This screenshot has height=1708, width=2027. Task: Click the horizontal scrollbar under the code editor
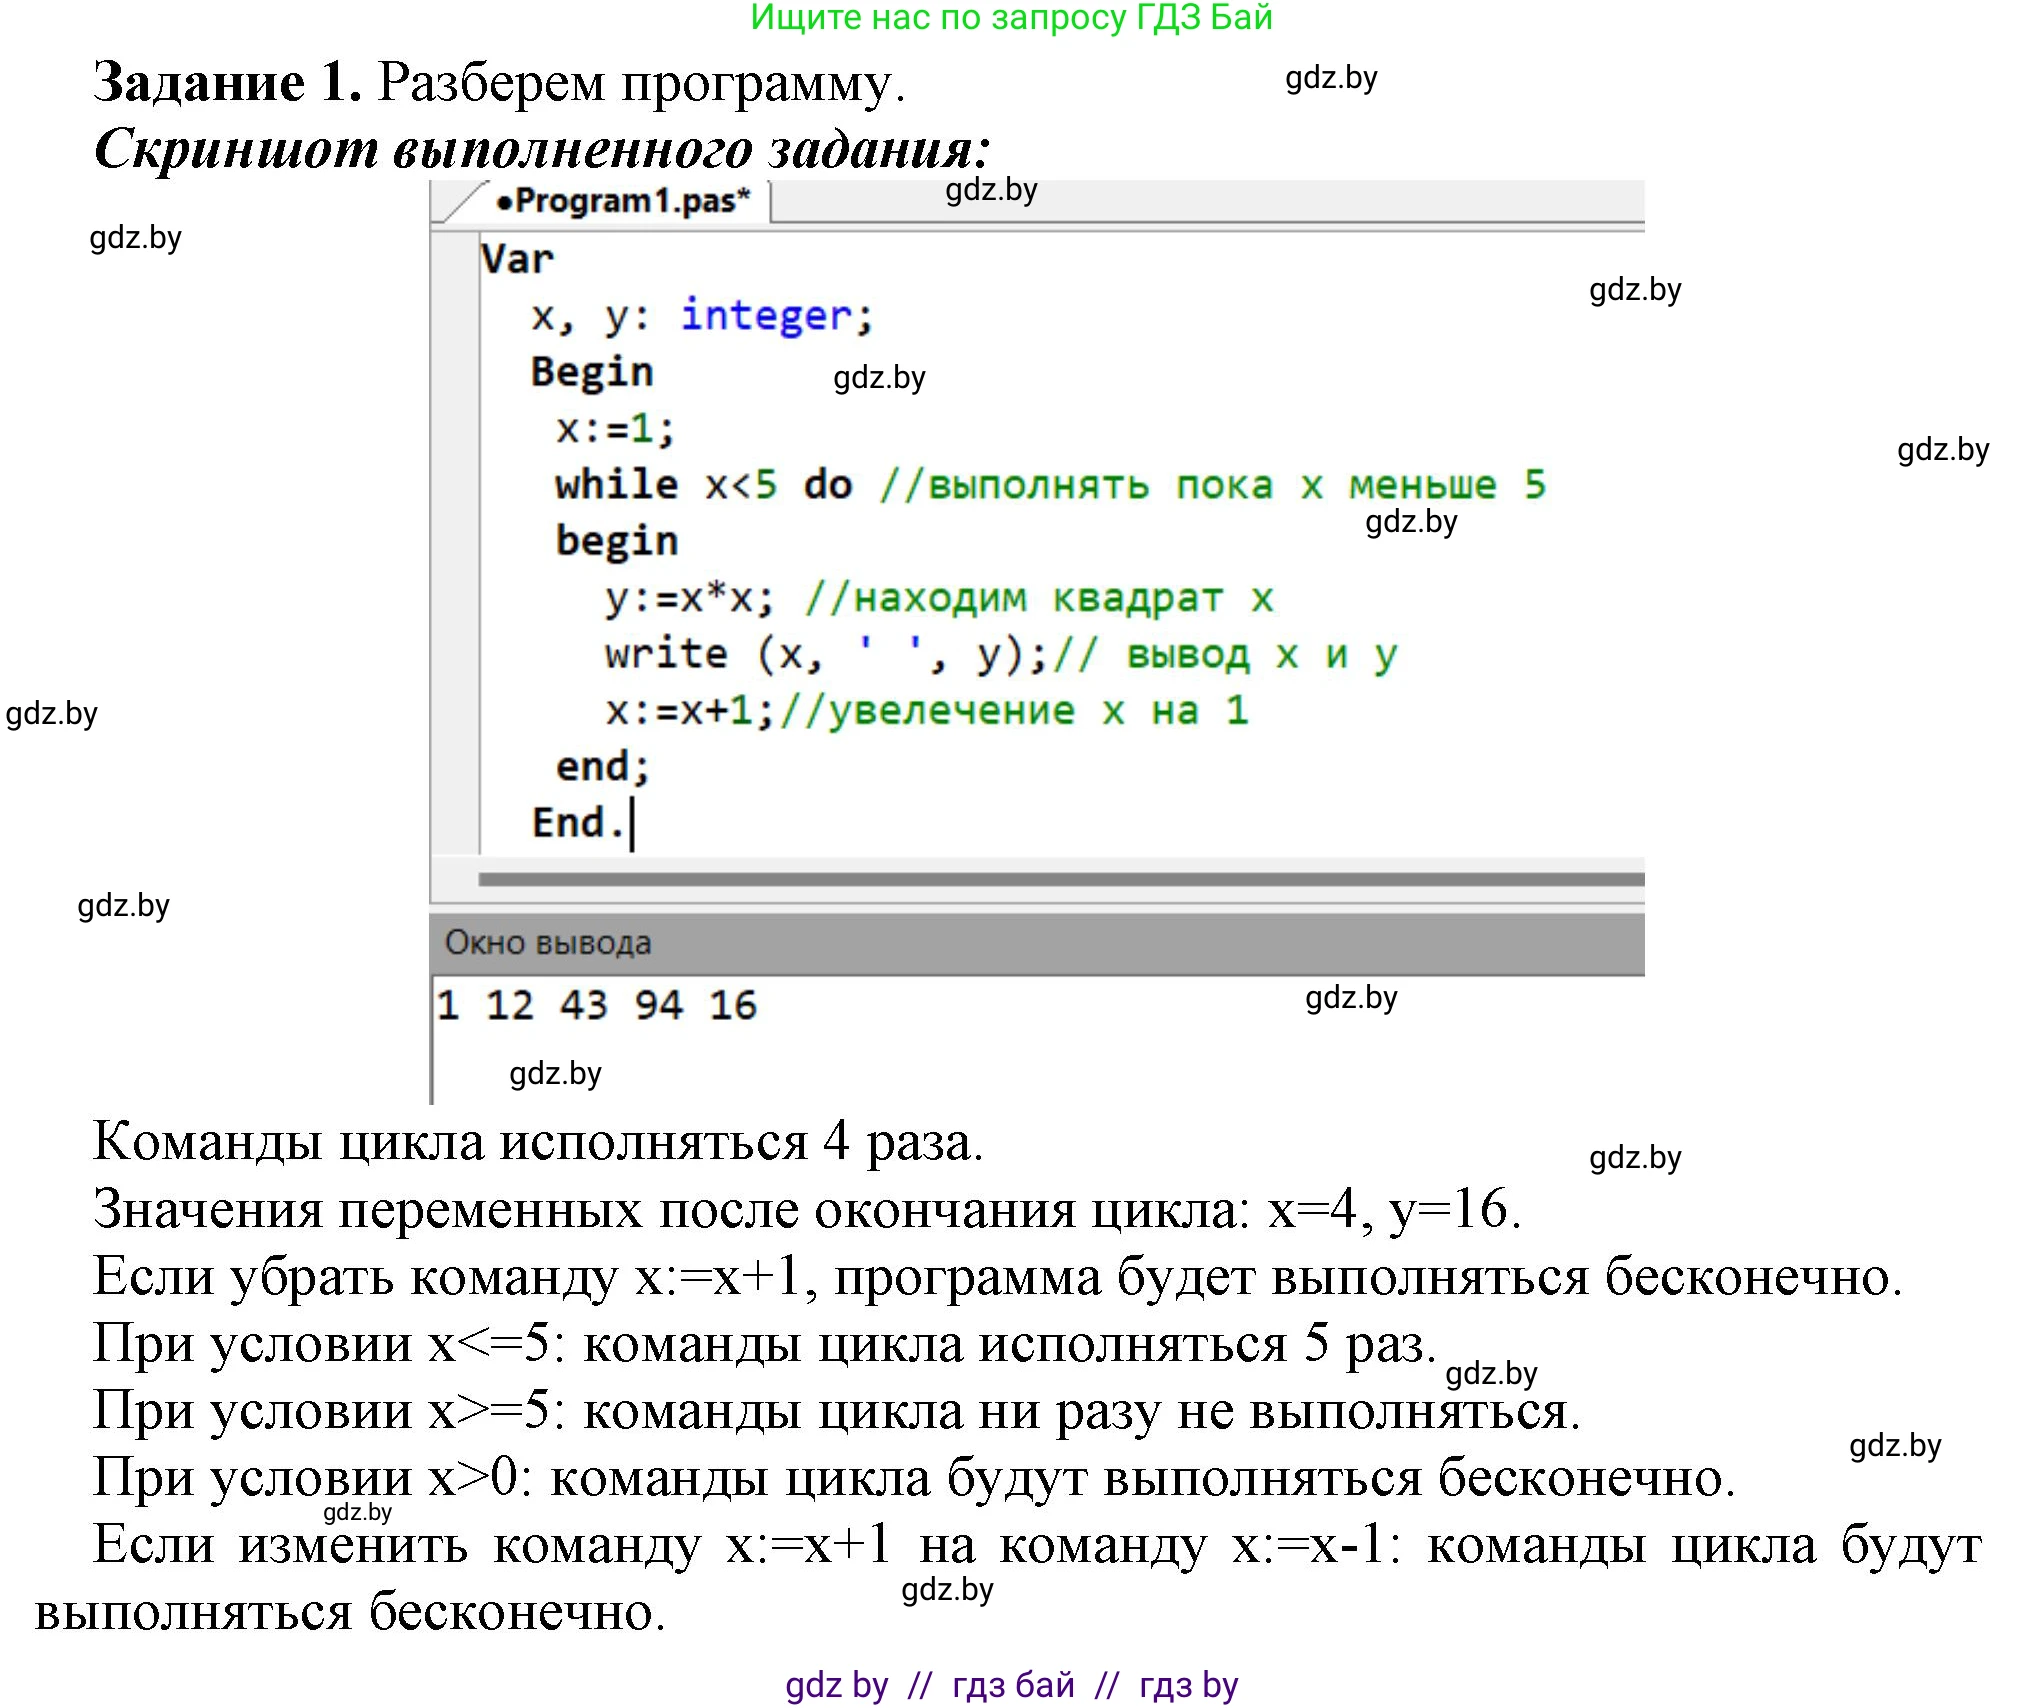[x=1060, y=879]
